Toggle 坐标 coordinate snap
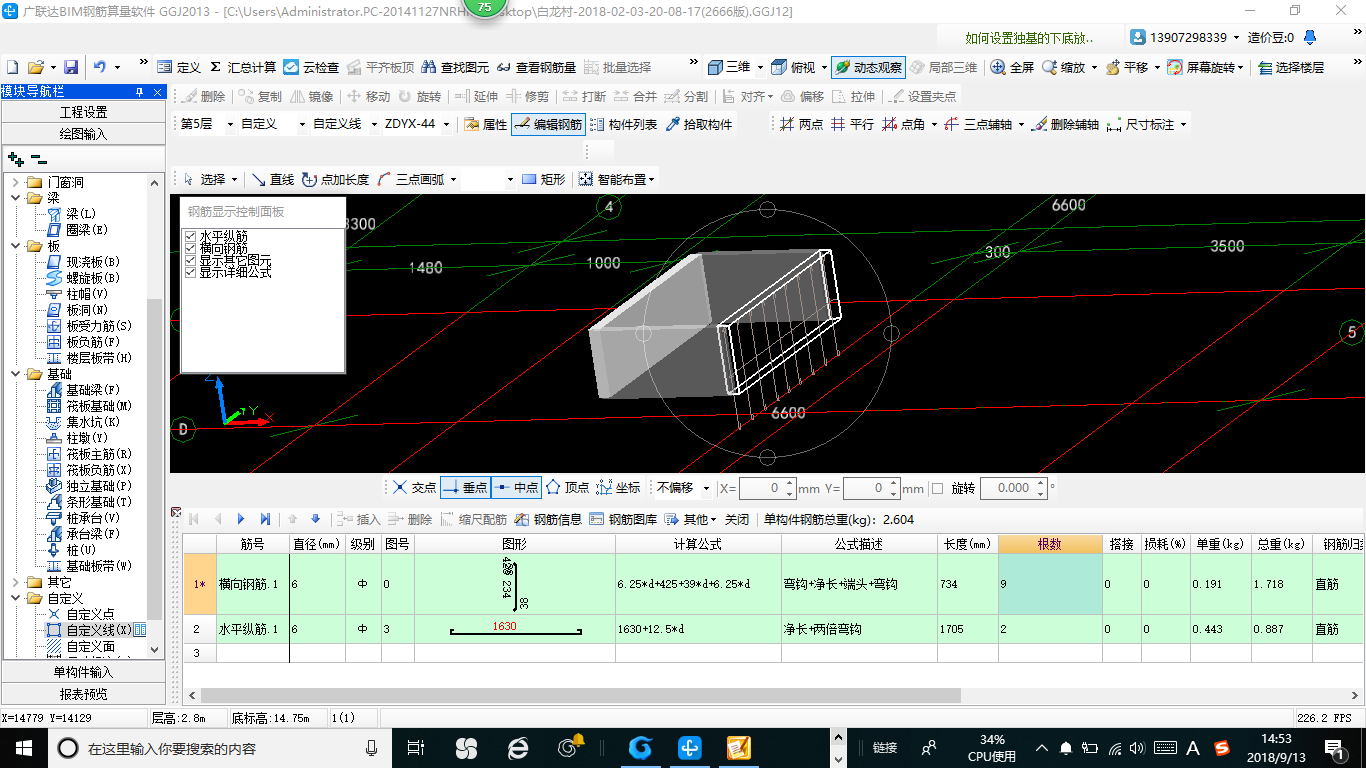The height and width of the screenshot is (768, 1366). coord(618,488)
